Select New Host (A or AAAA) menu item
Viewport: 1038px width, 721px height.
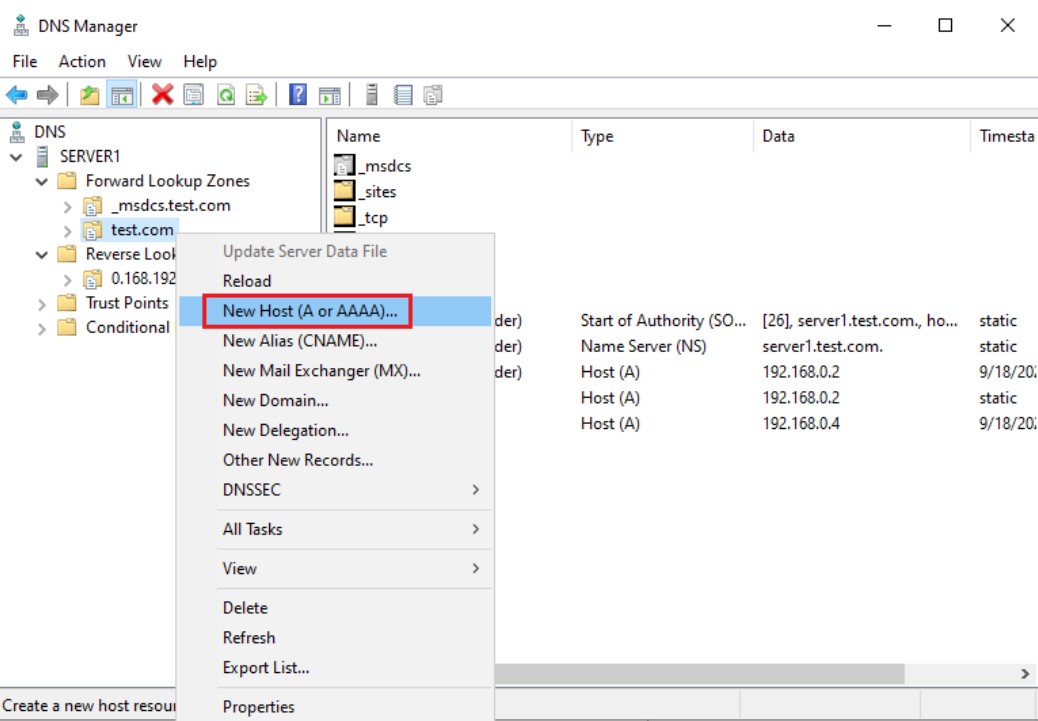(x=309, y=311)
